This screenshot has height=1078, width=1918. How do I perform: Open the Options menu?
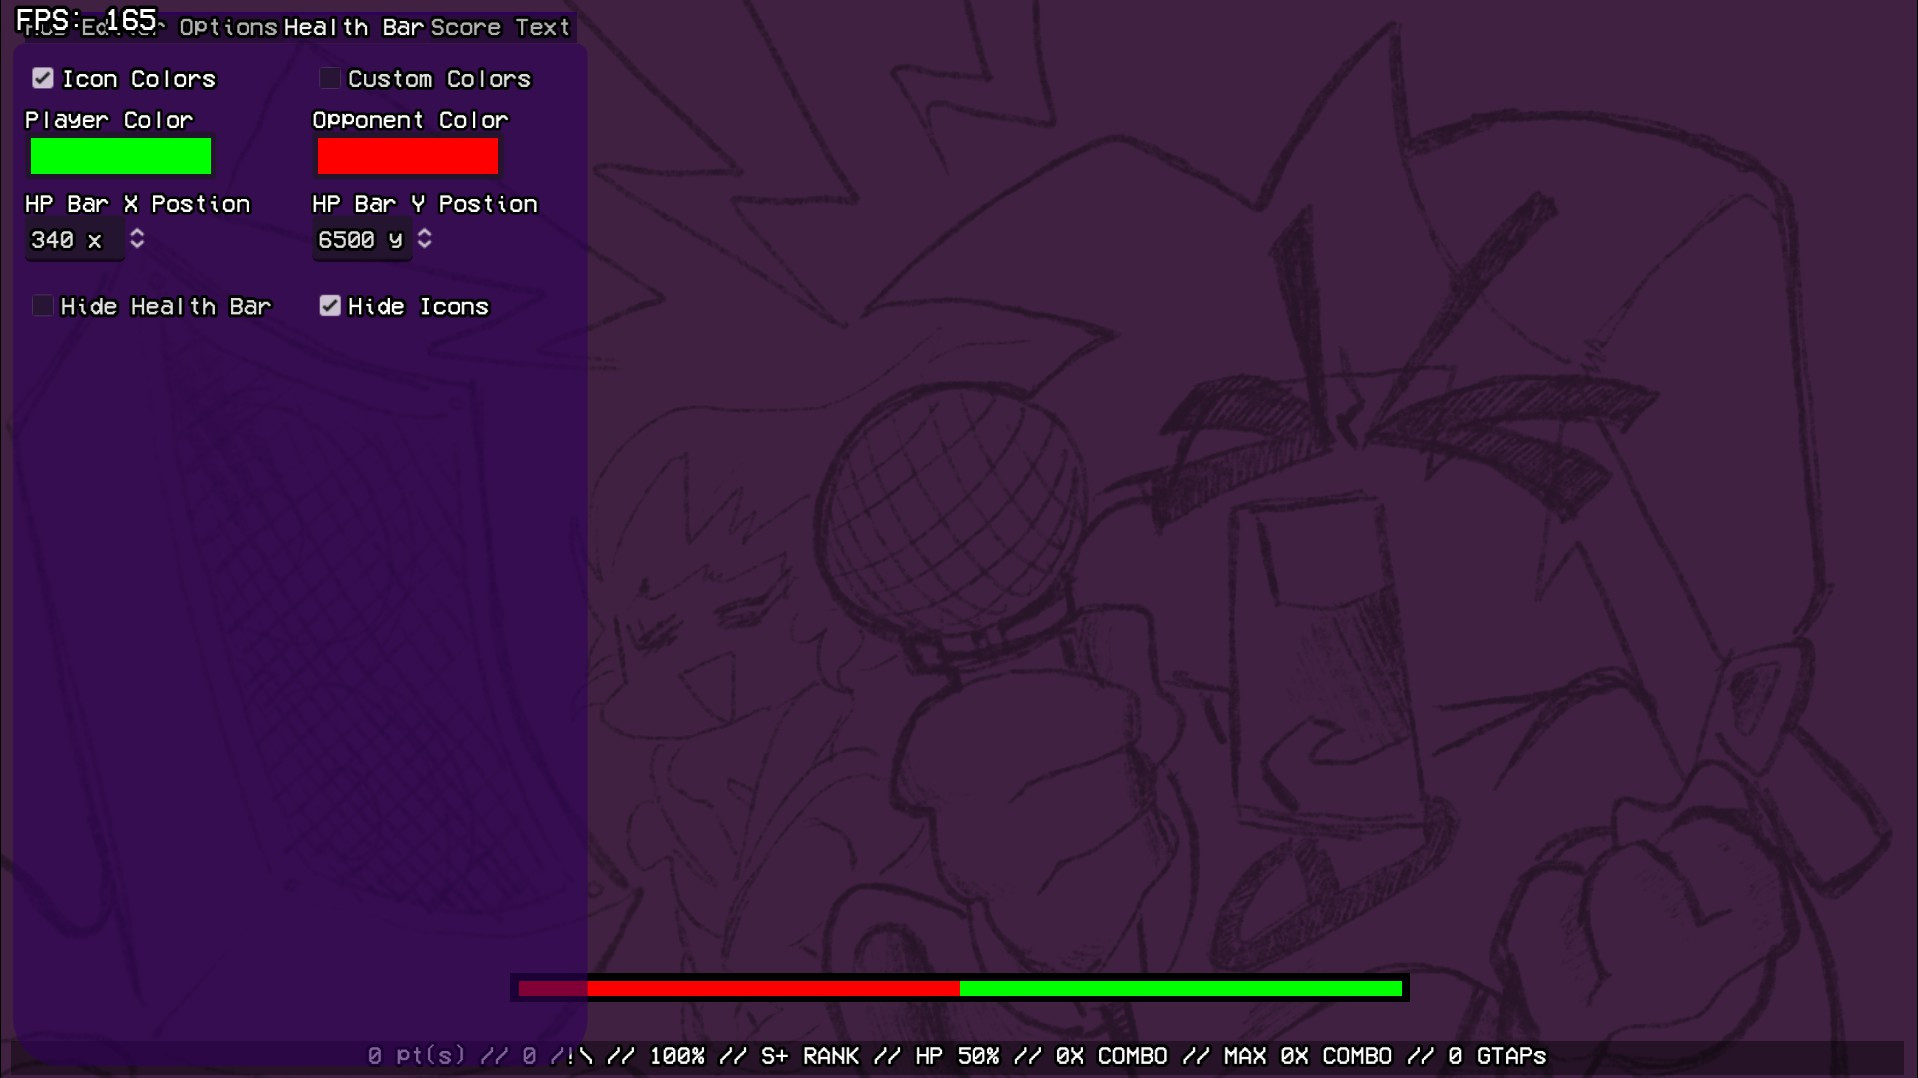pyautogui.click(x=227, y=27)
